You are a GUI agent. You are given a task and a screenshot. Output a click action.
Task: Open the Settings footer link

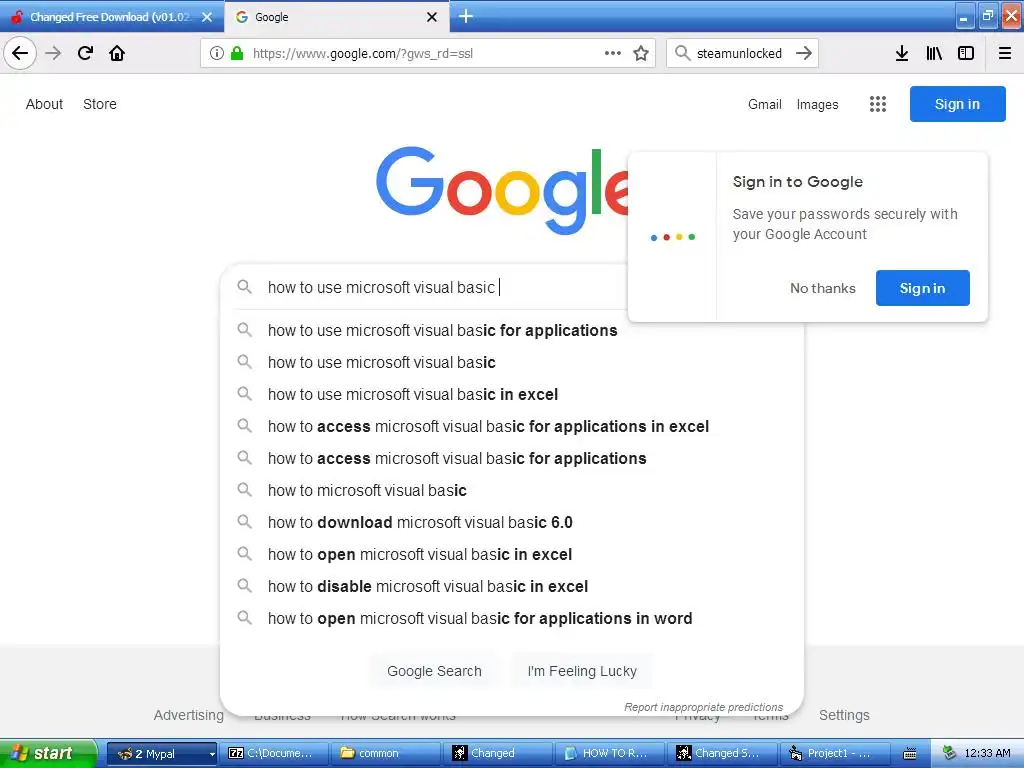[844, 715]
